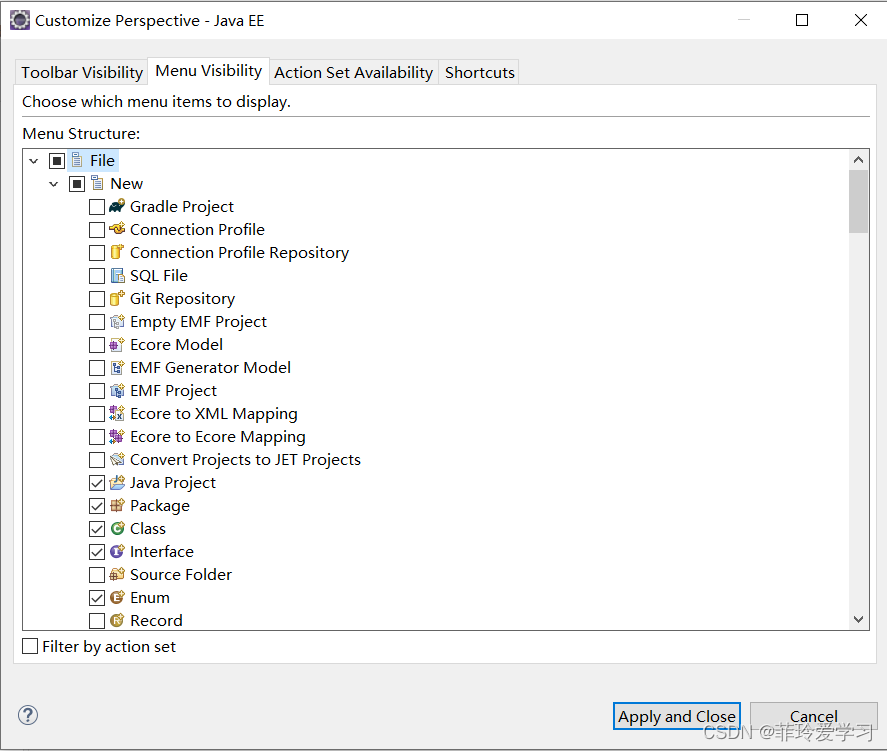Select the Ecore Model row label
887x751 pixels.
(x=176, y=344)
